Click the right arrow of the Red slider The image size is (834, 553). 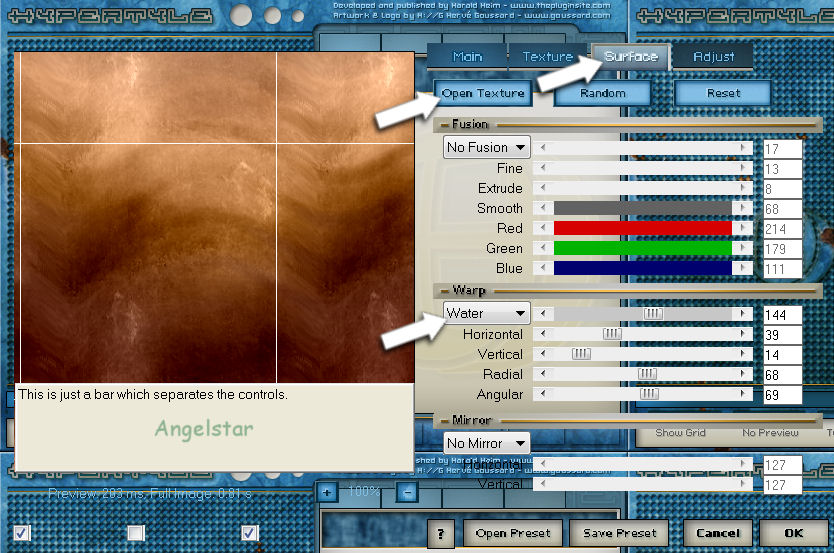(x=743, y=228)
